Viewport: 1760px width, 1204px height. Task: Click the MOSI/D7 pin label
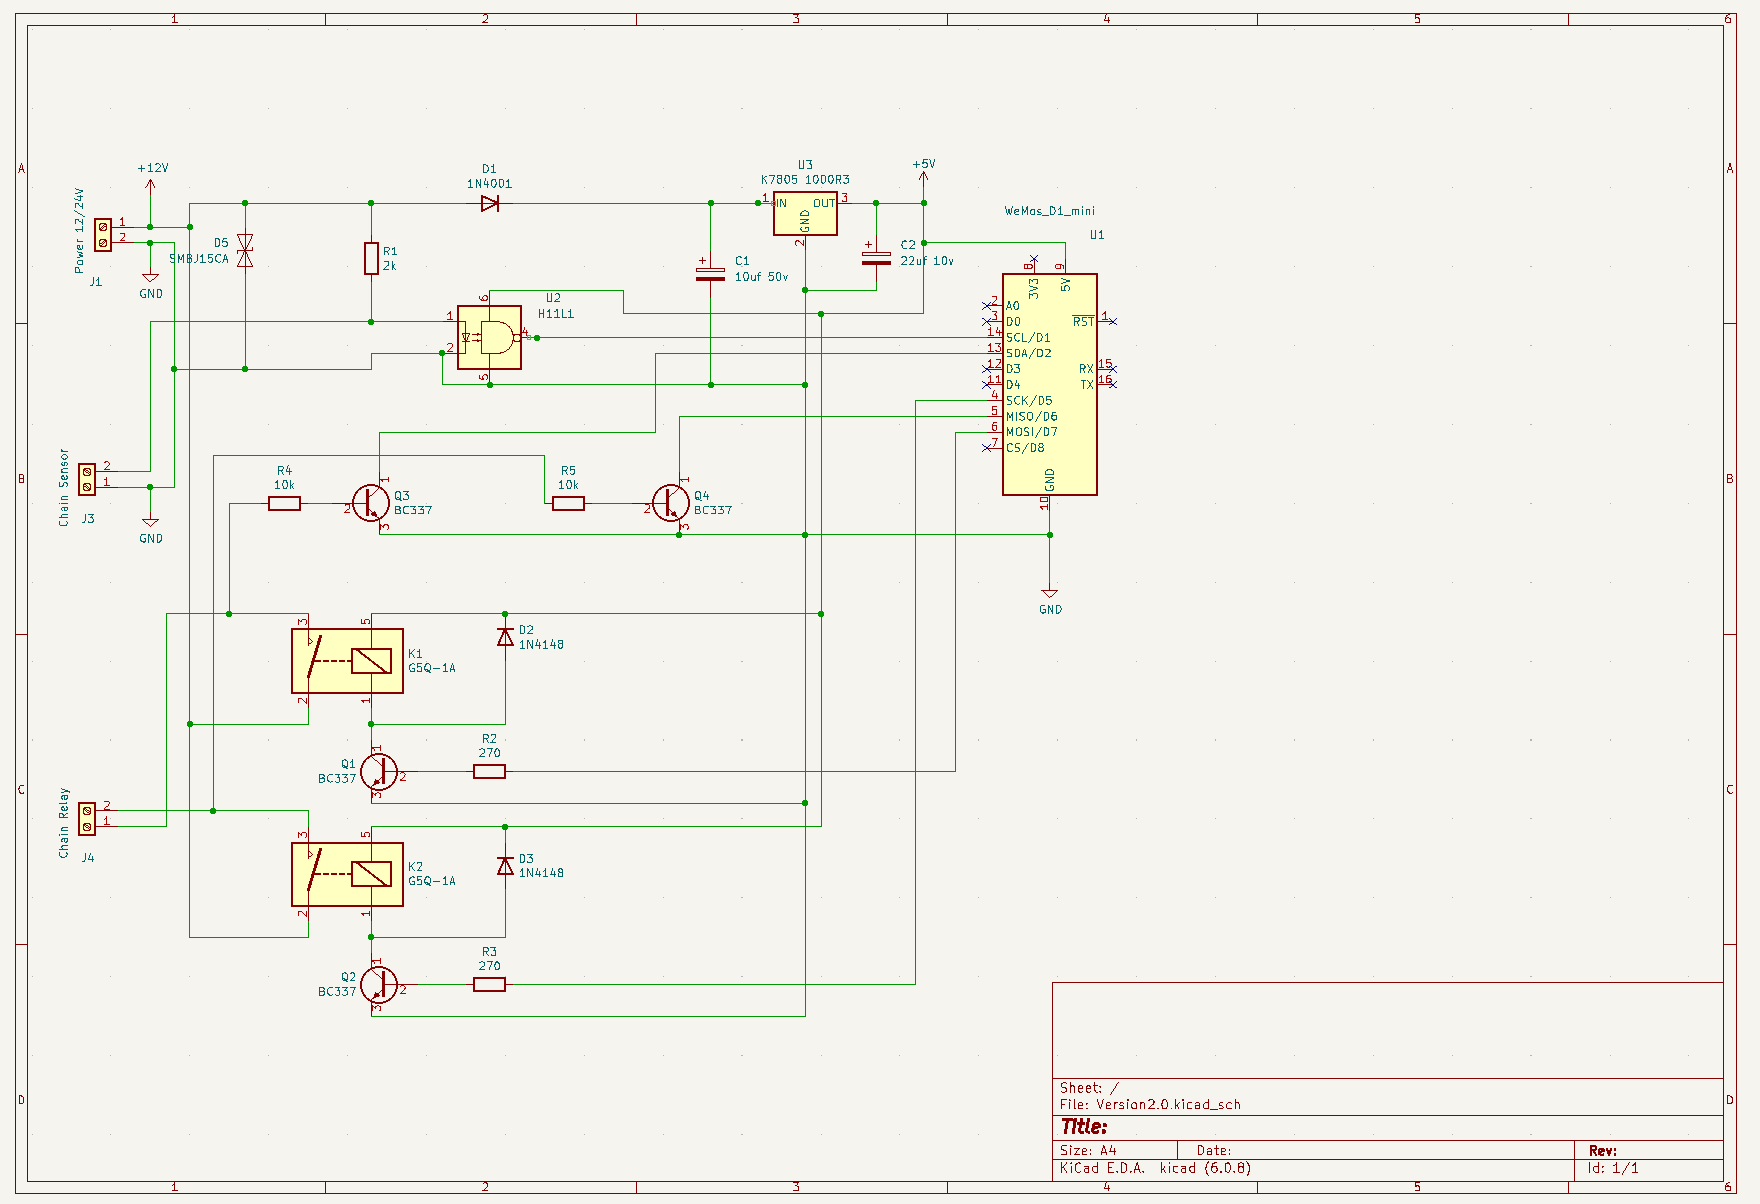click(1031, 432)
